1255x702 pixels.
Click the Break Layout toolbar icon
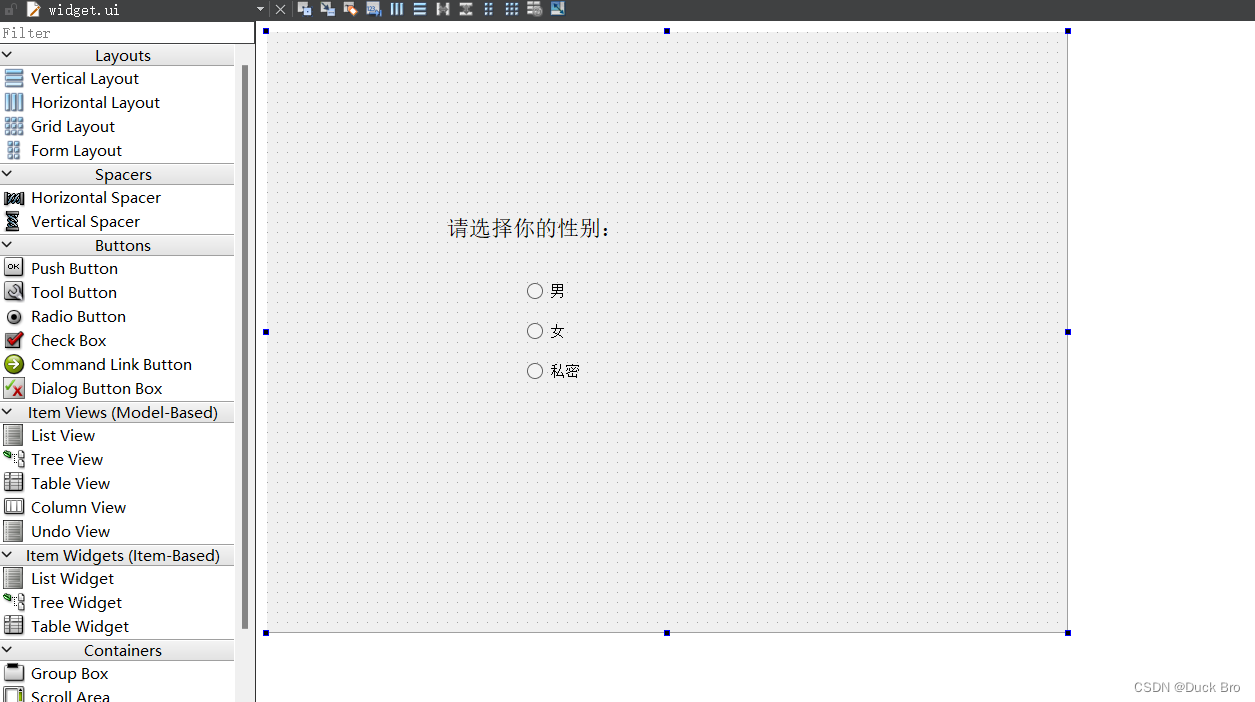[534, 10]
